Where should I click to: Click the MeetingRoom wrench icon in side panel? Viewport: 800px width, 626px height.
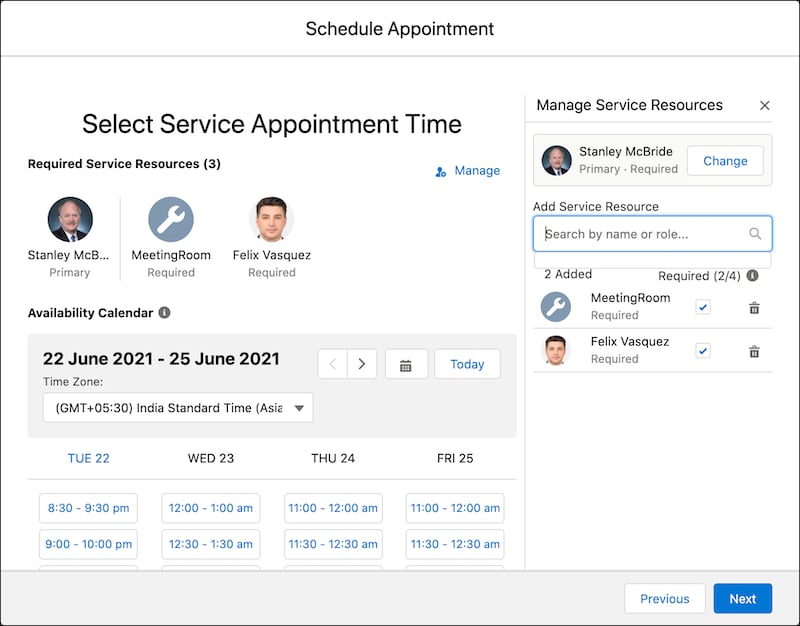tap(556, 307)
